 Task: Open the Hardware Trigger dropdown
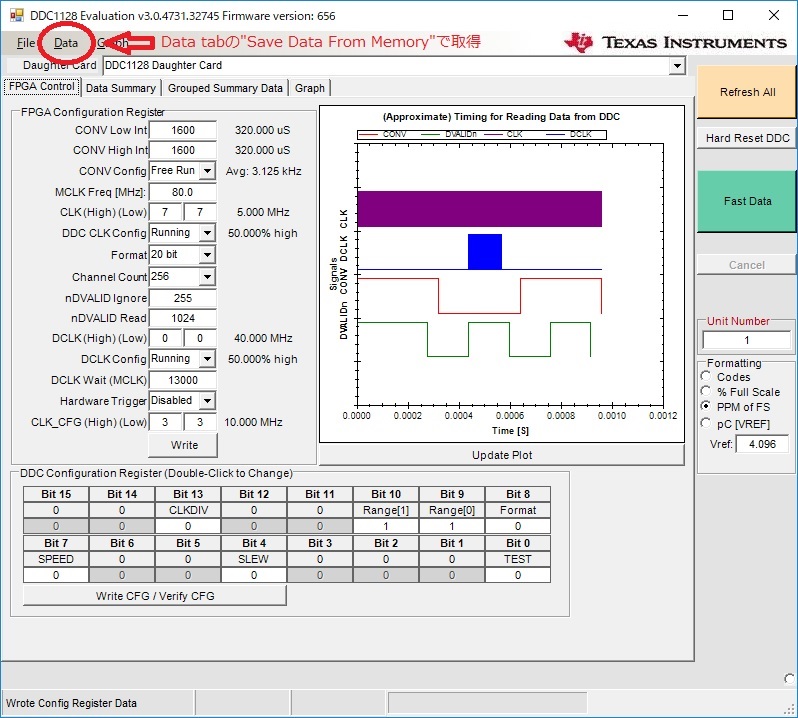207,401
